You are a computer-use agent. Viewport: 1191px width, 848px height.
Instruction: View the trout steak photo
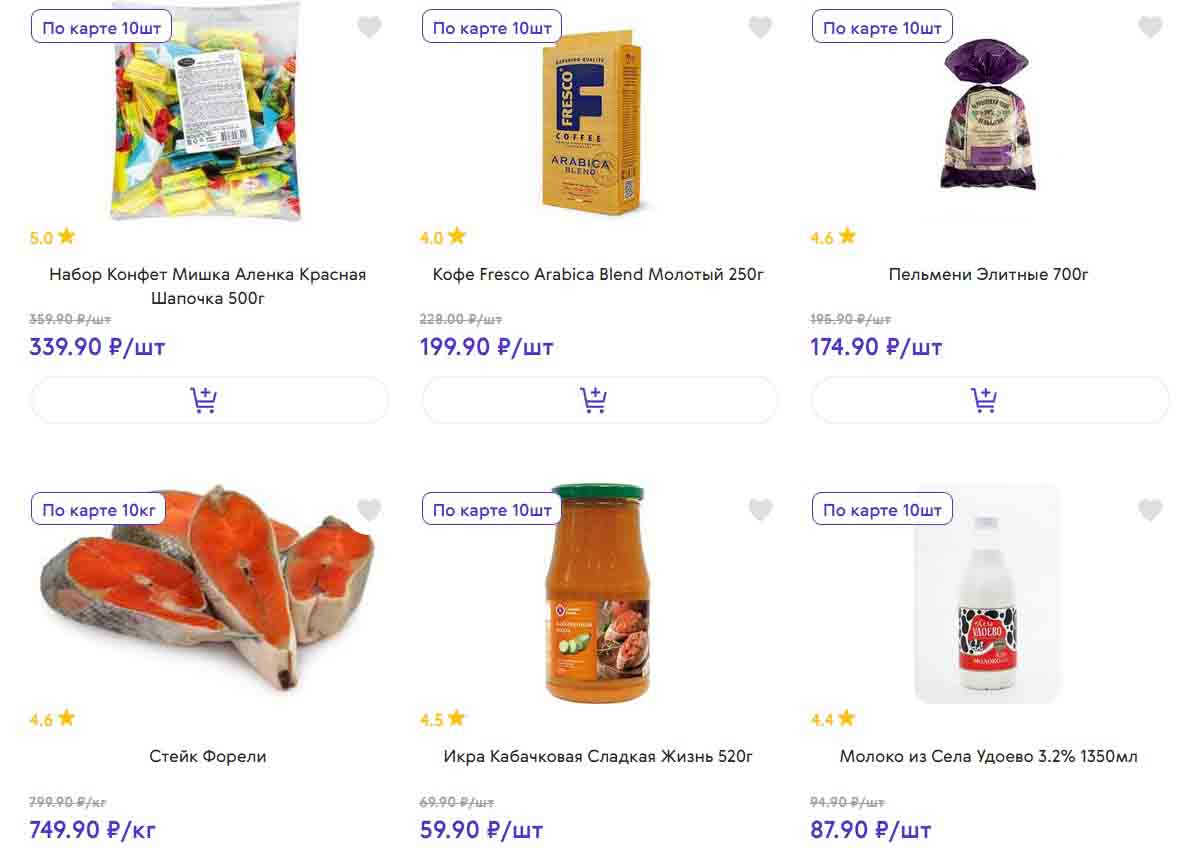(x=208, y=590)
